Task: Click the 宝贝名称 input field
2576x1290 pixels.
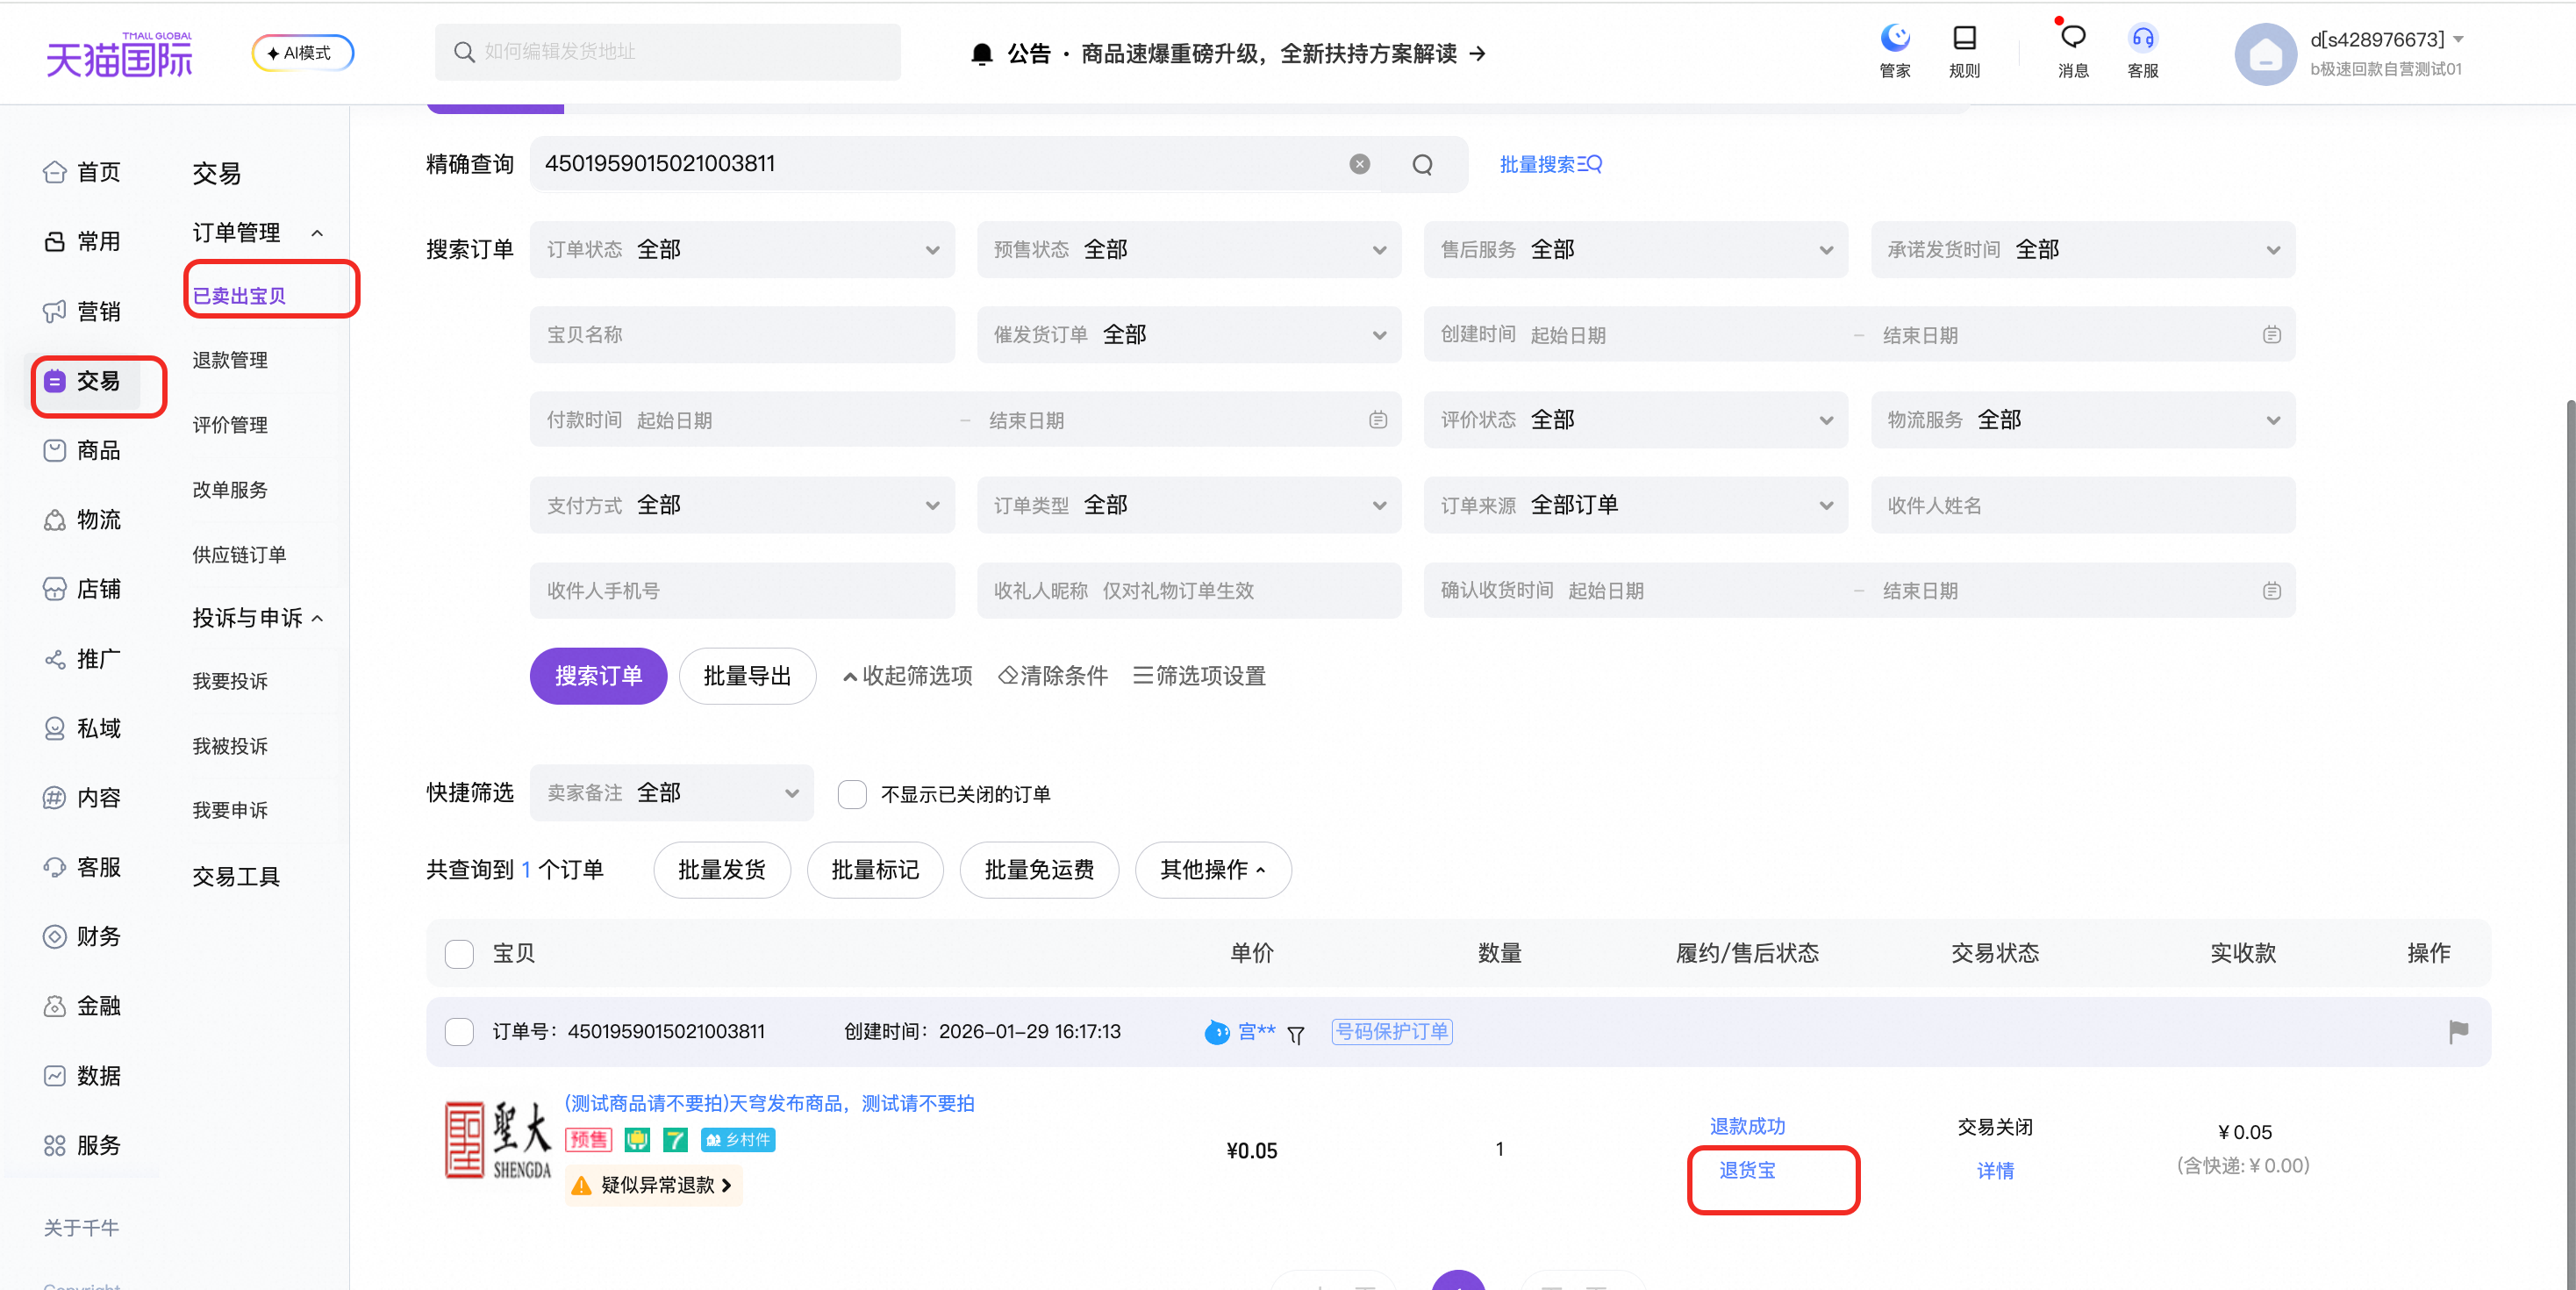Action: tap(742, 335)
